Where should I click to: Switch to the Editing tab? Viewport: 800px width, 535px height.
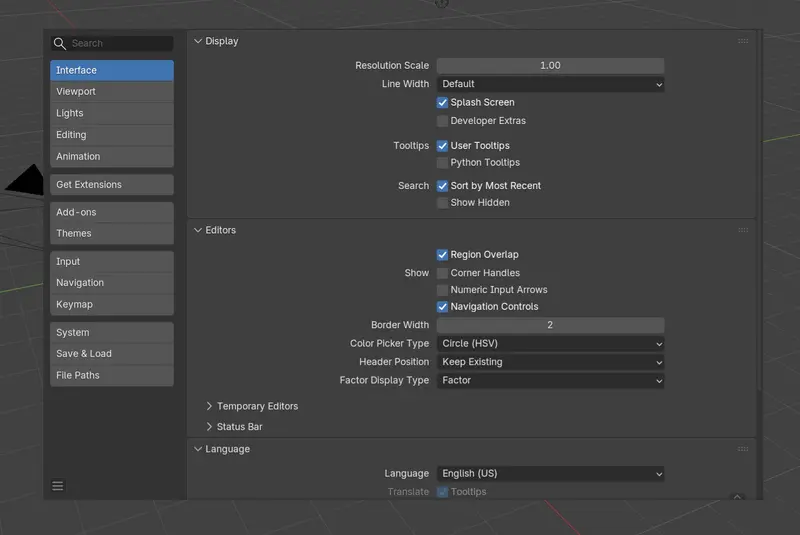pos(112,135)
